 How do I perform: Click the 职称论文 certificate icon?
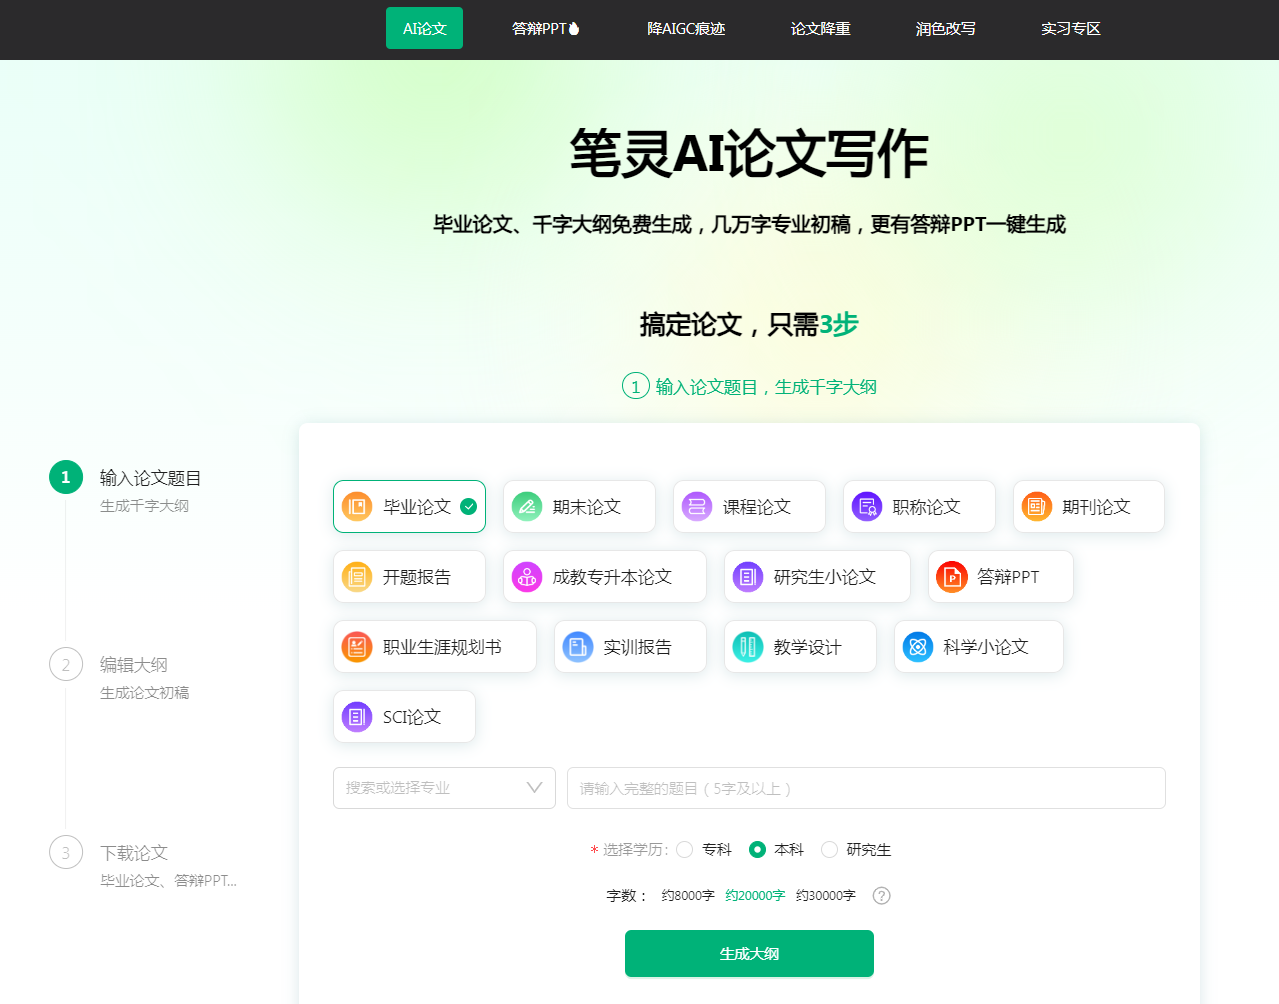click(x=867, y=507)
